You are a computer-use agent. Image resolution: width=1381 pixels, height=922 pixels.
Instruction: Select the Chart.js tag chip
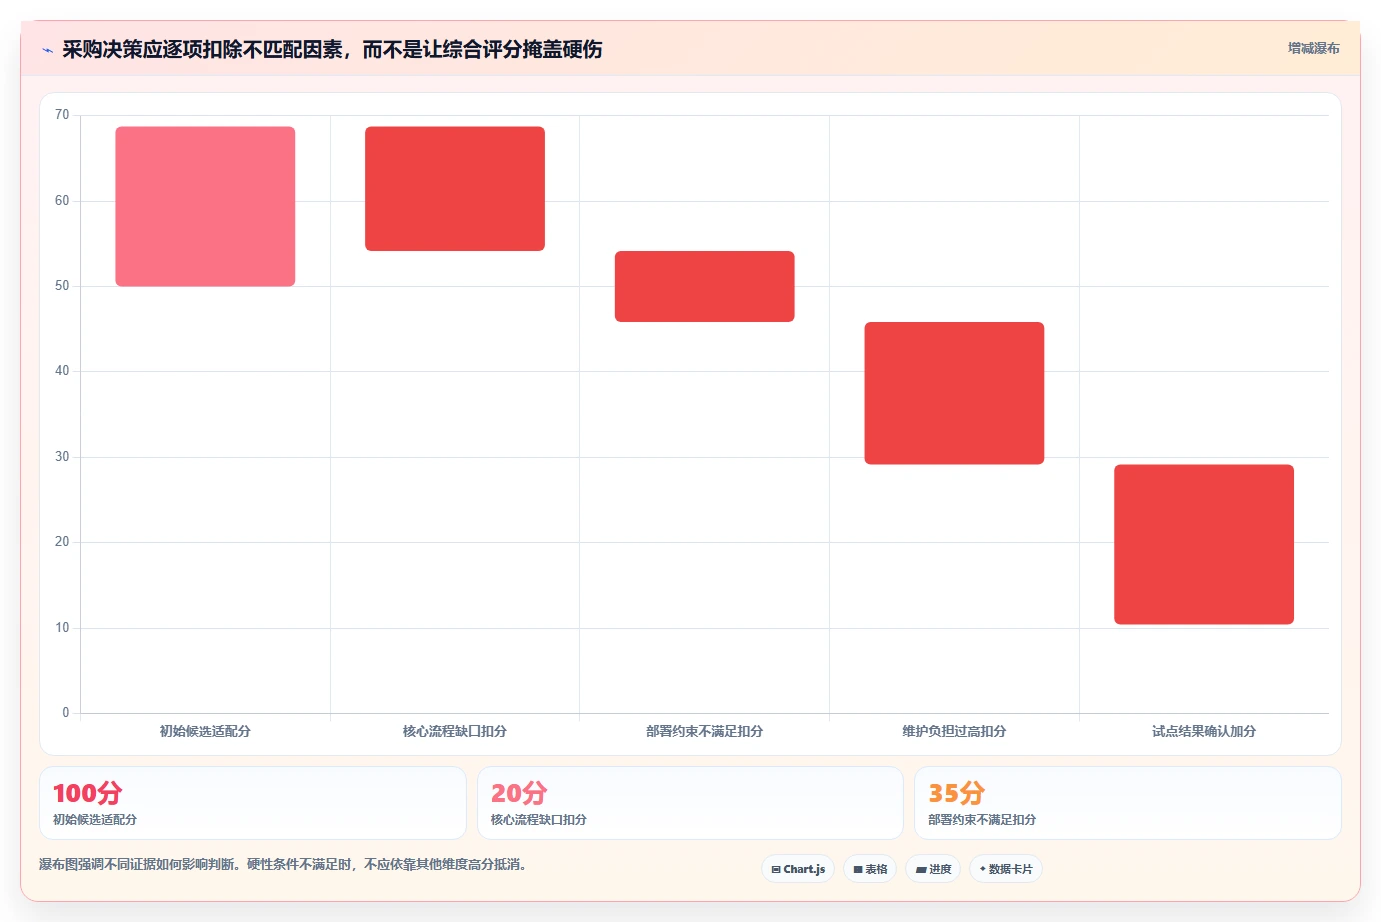click(x=798, y=869)
